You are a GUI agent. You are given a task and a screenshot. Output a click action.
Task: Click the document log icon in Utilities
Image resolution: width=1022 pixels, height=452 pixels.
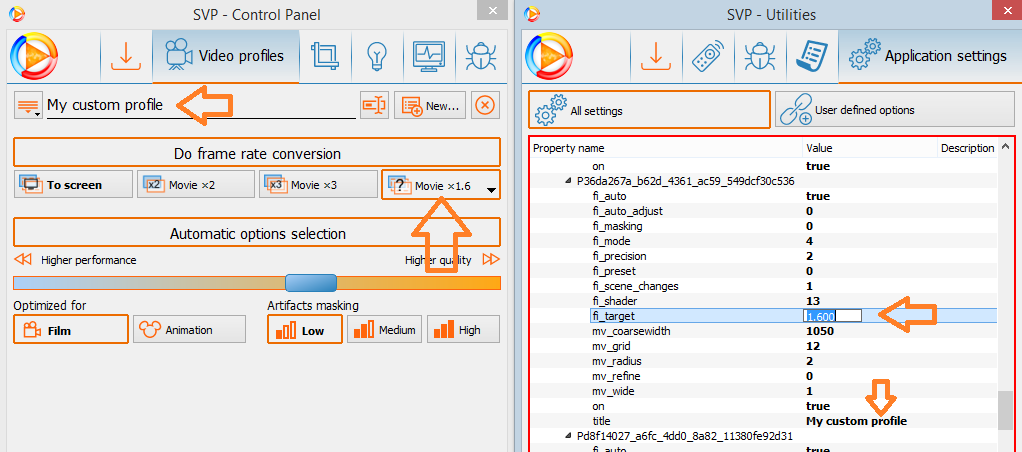click(x=809, y=56)
